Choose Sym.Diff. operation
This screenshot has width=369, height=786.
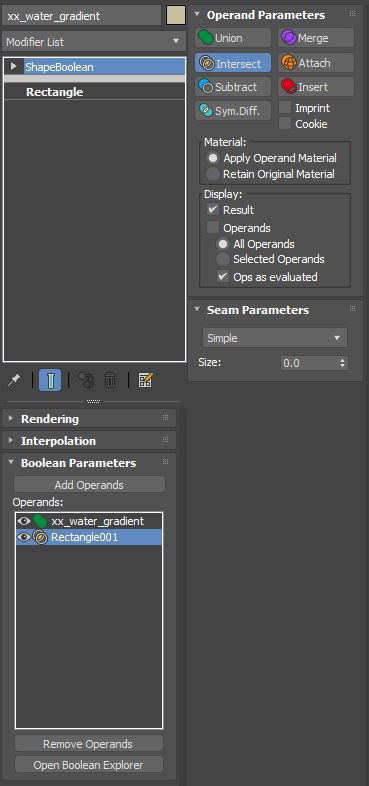tap(233, 110)
